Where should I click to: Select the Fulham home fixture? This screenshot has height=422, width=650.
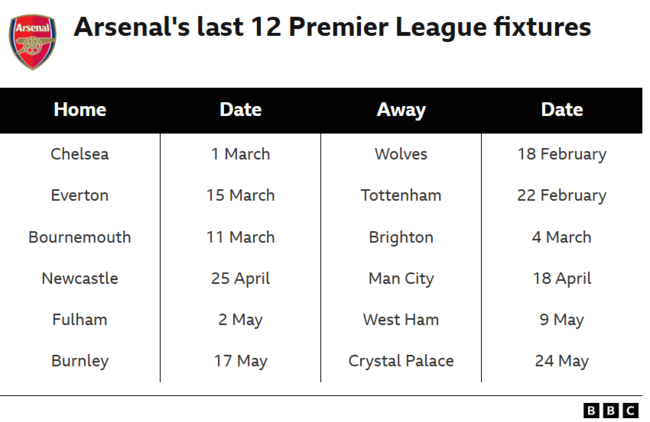(x=80, y=320)
